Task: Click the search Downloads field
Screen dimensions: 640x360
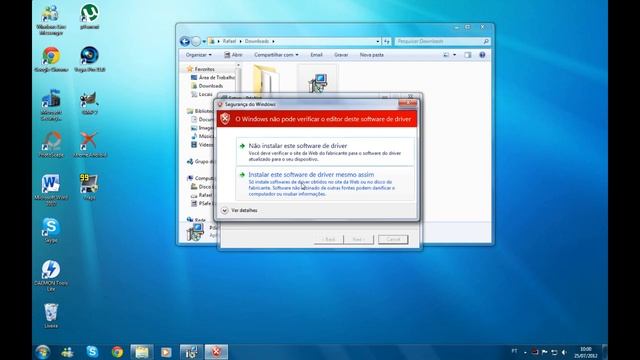Action: click(442, 41)
